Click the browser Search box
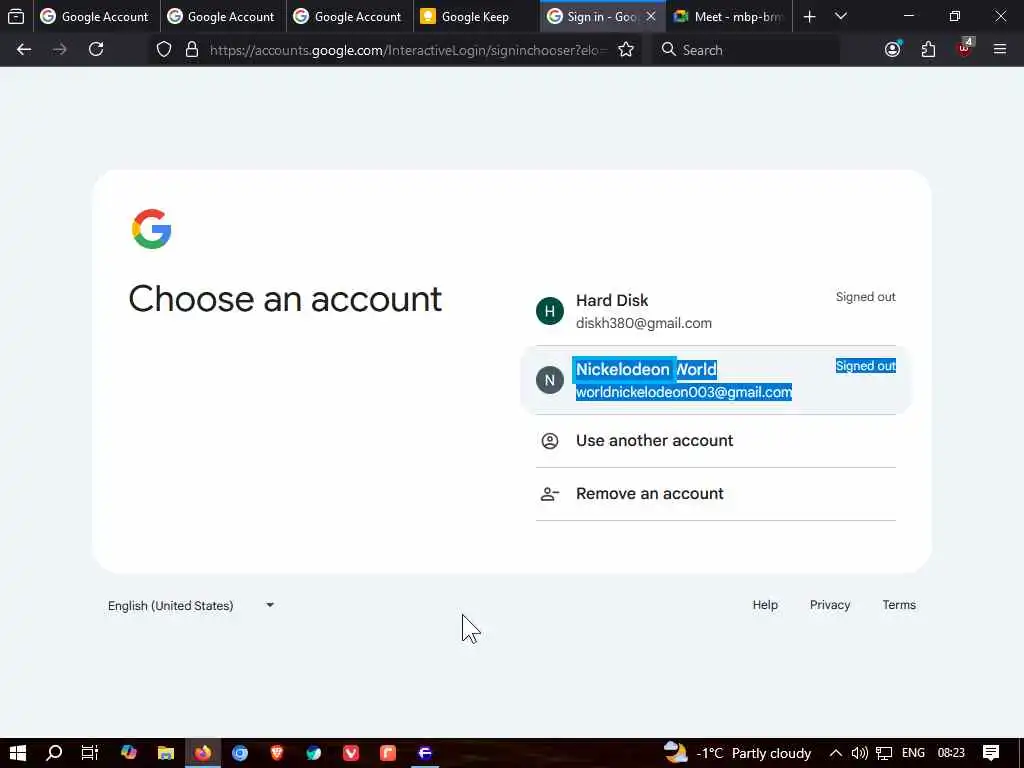The image size is (1024, 768). pos(746,50)
